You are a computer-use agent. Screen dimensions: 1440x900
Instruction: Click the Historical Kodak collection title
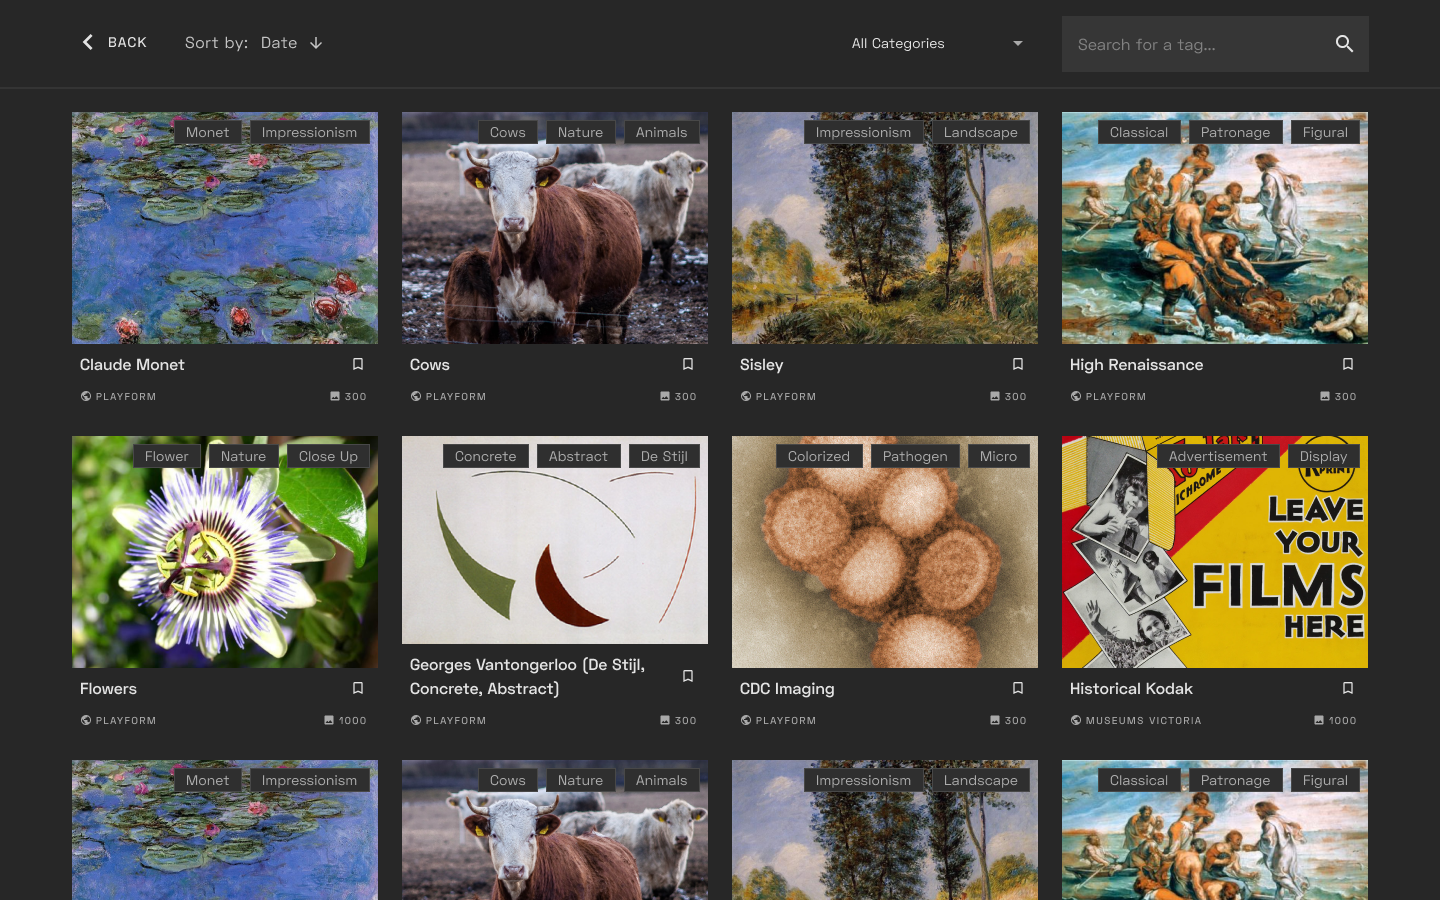pos(1131,689)
